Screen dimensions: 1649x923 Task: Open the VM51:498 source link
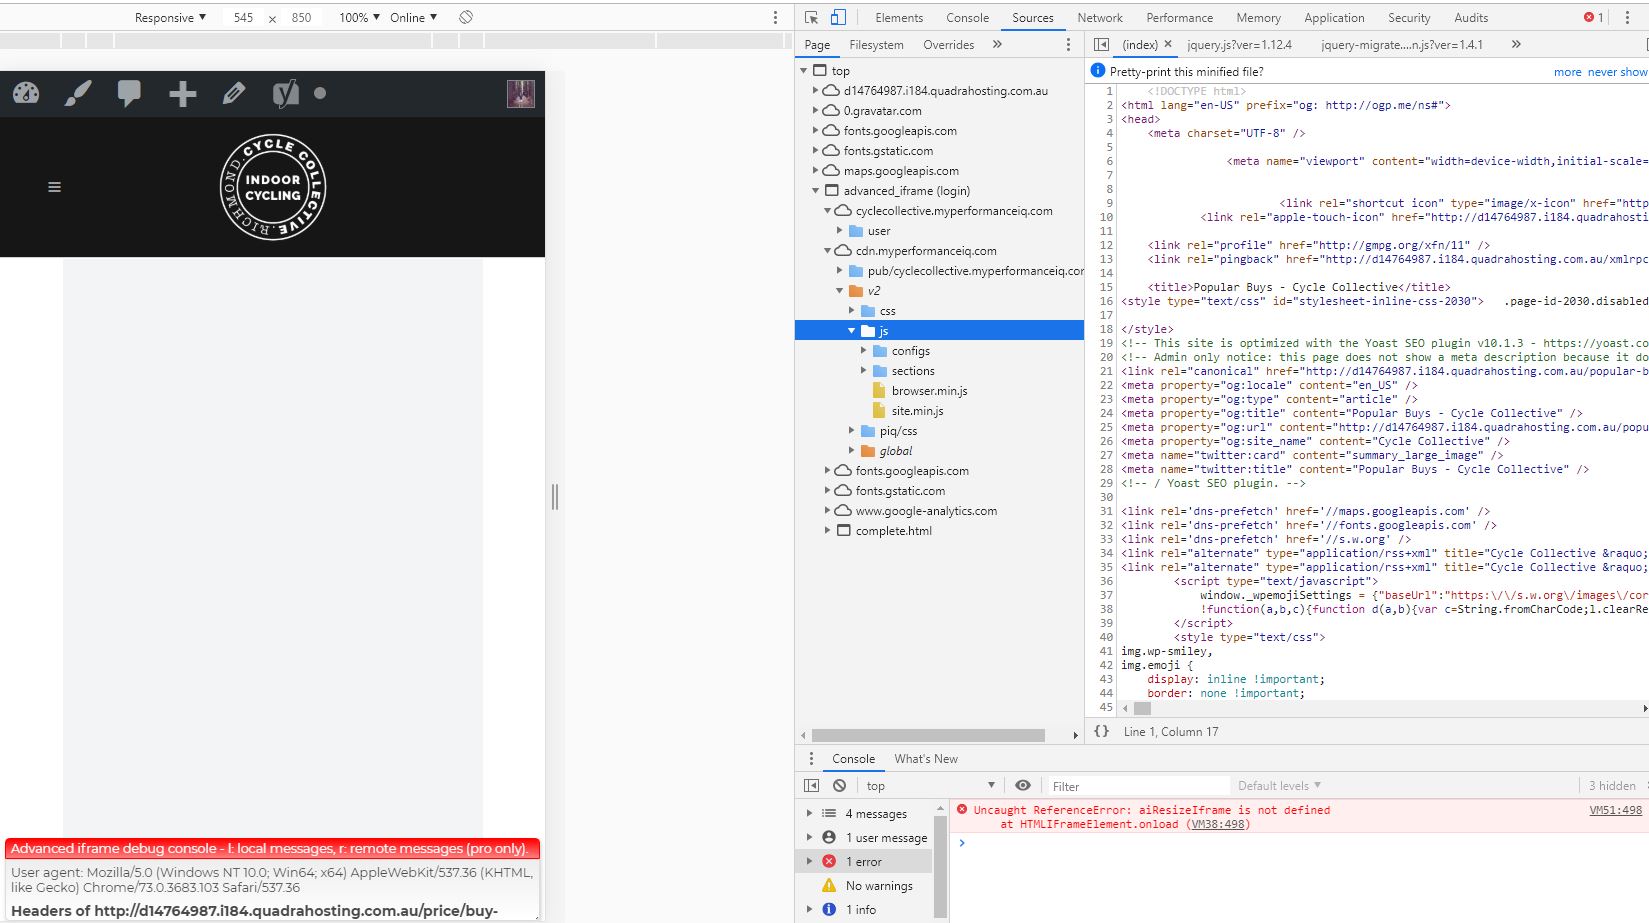[x=1615, y=811]
